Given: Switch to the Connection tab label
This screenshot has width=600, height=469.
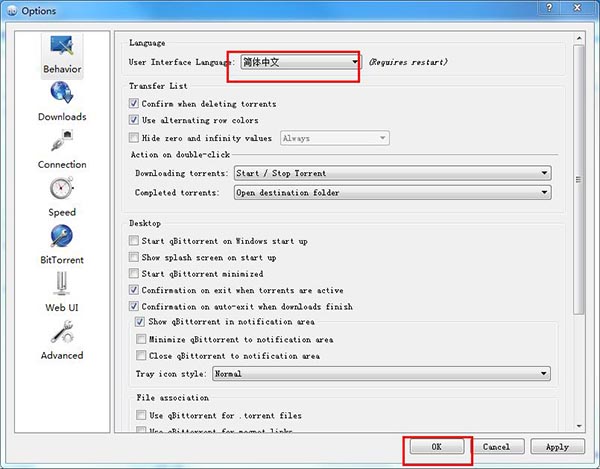Looking at the screenshot, I should [x=62, y=164].
